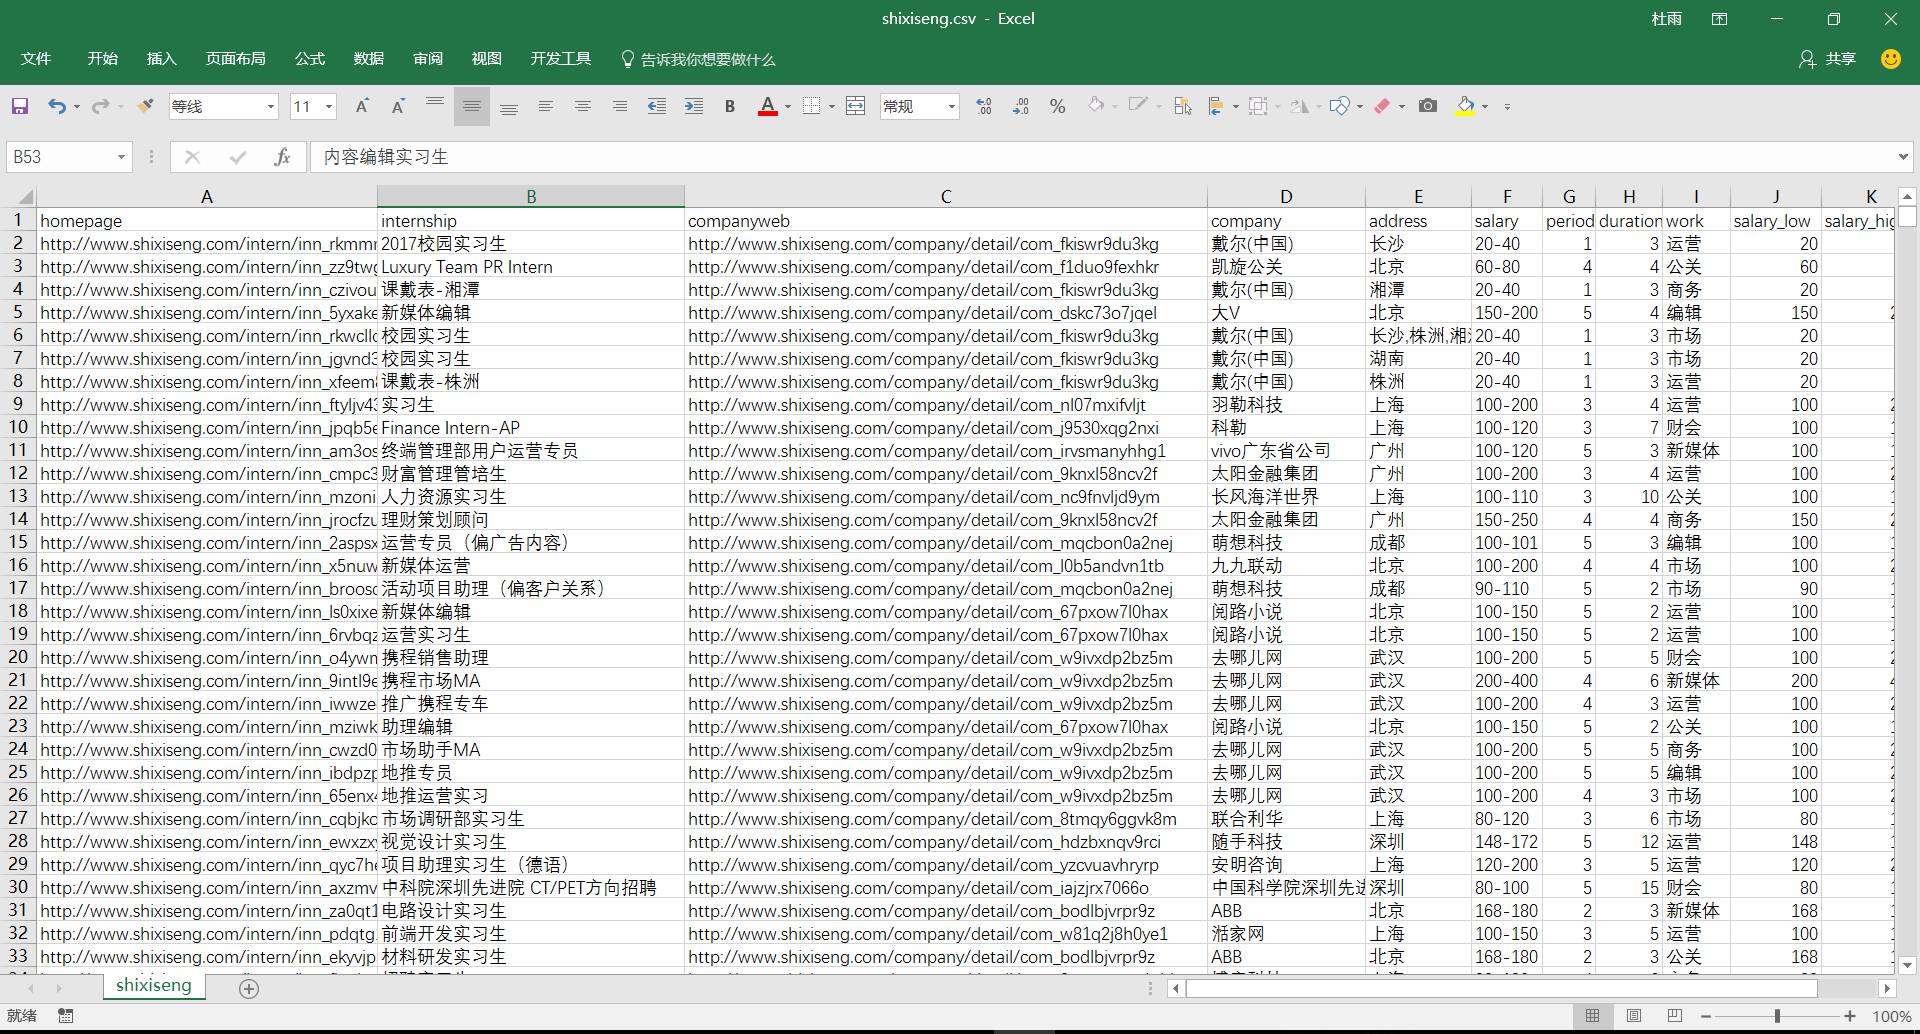The height and width of the screenshot is (1034, 1920).
Task: Increase font size with the larger A icon
Action: coord(362,106)
